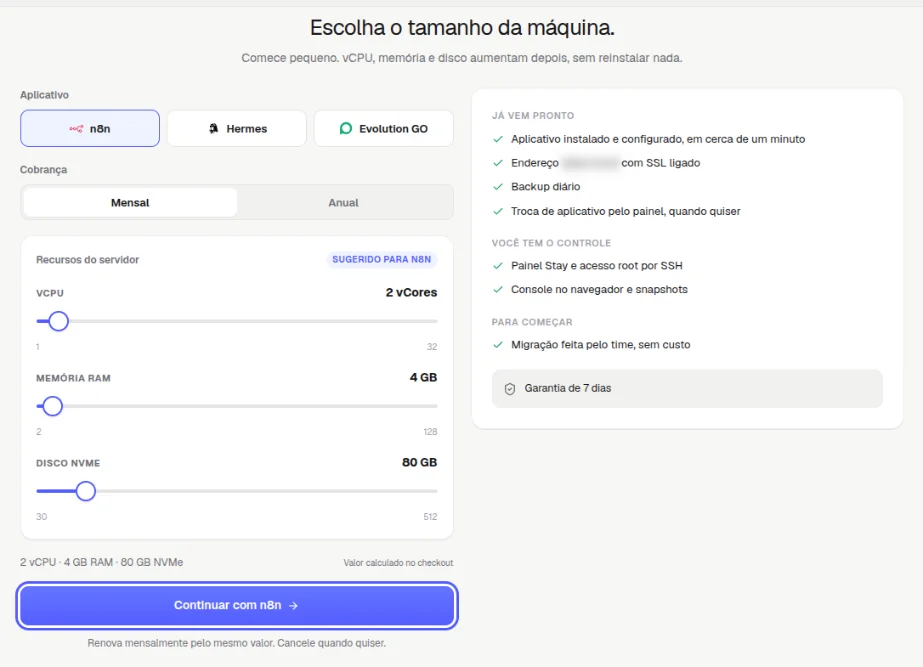Click the n8n workflow logo icon
The image size is (923, 667).
77,128
